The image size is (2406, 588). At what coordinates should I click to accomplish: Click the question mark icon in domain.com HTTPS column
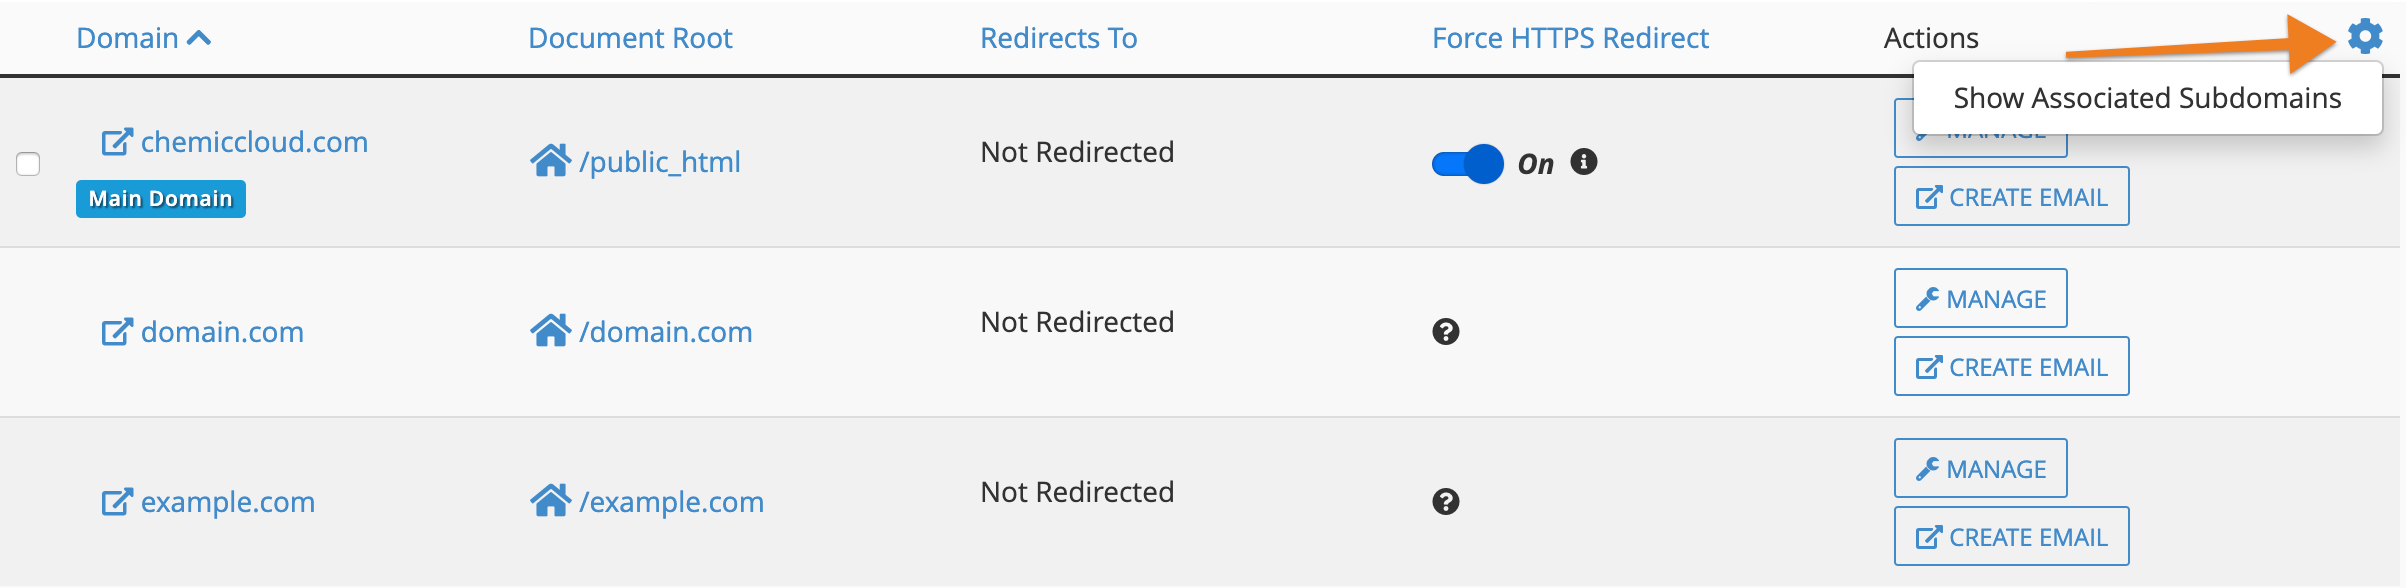(x=1444, y=331)
